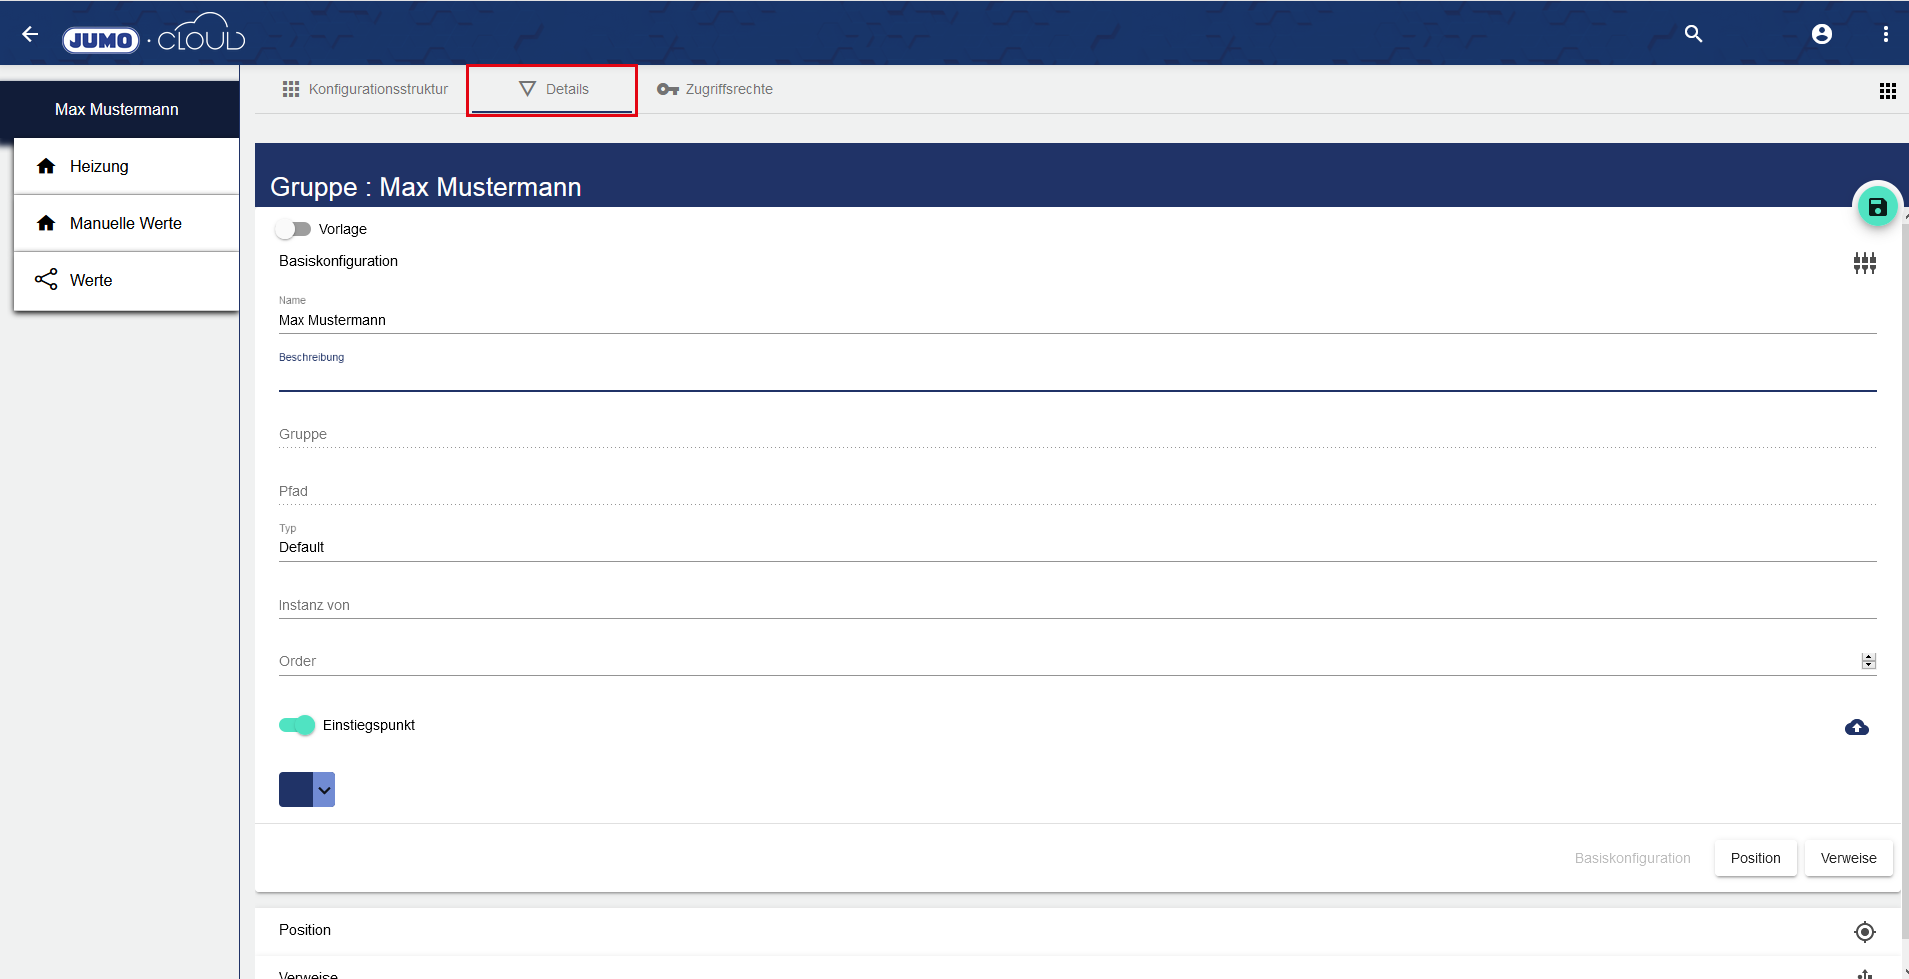This screenshot has height=979, width=1909.
Task: Click the green save floppy button
Action: pos(1877,207)
